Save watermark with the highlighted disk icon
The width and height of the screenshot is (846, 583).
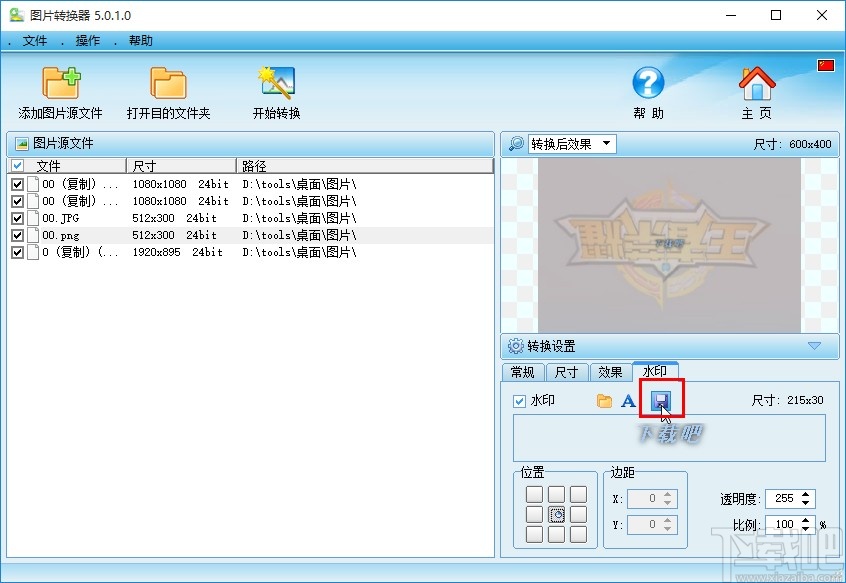pyautogui.click(x=660, y=400)
